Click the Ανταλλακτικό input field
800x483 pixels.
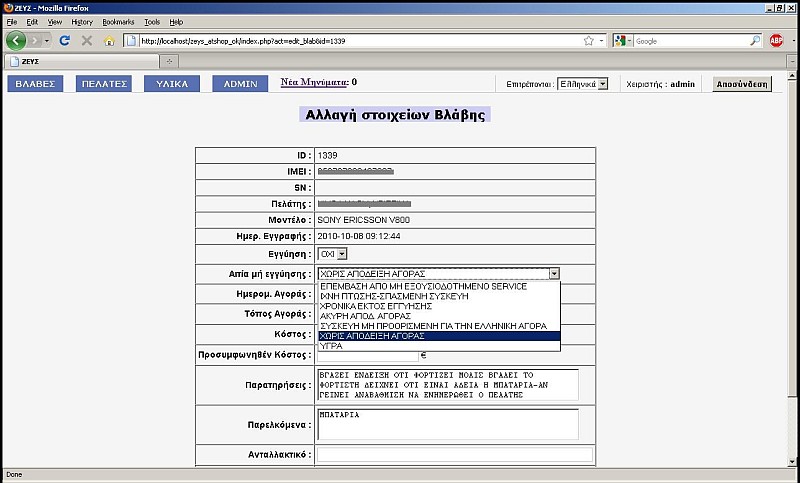coord(455,454)
